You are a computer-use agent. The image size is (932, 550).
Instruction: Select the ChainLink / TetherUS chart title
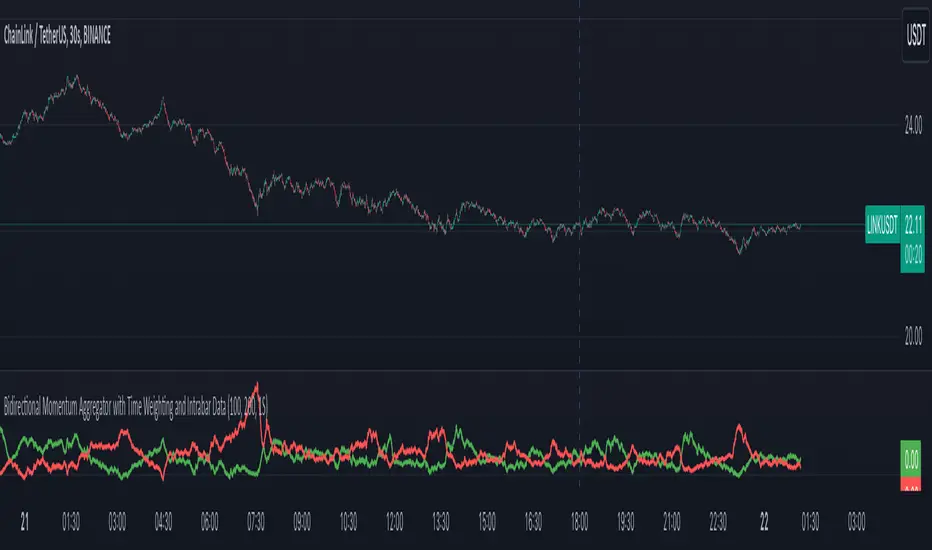point(57,36)
